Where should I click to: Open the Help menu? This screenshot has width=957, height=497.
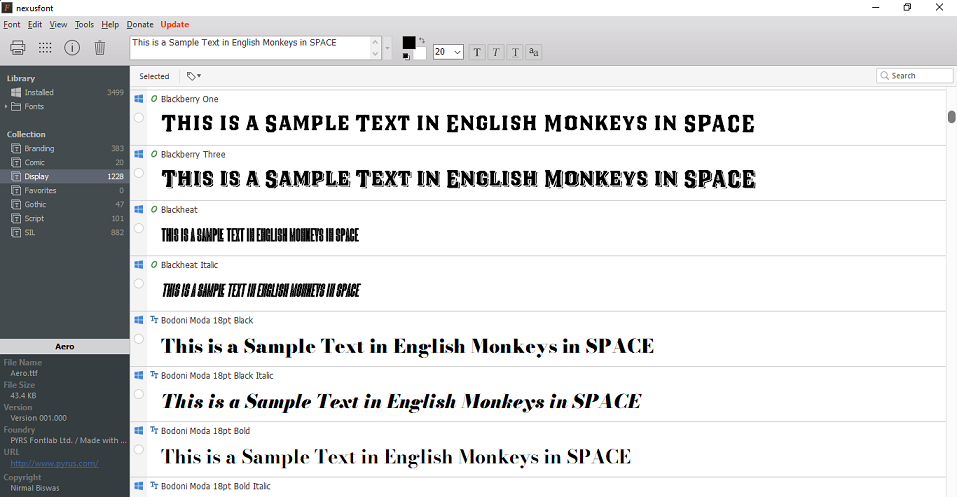coord(110,24)
